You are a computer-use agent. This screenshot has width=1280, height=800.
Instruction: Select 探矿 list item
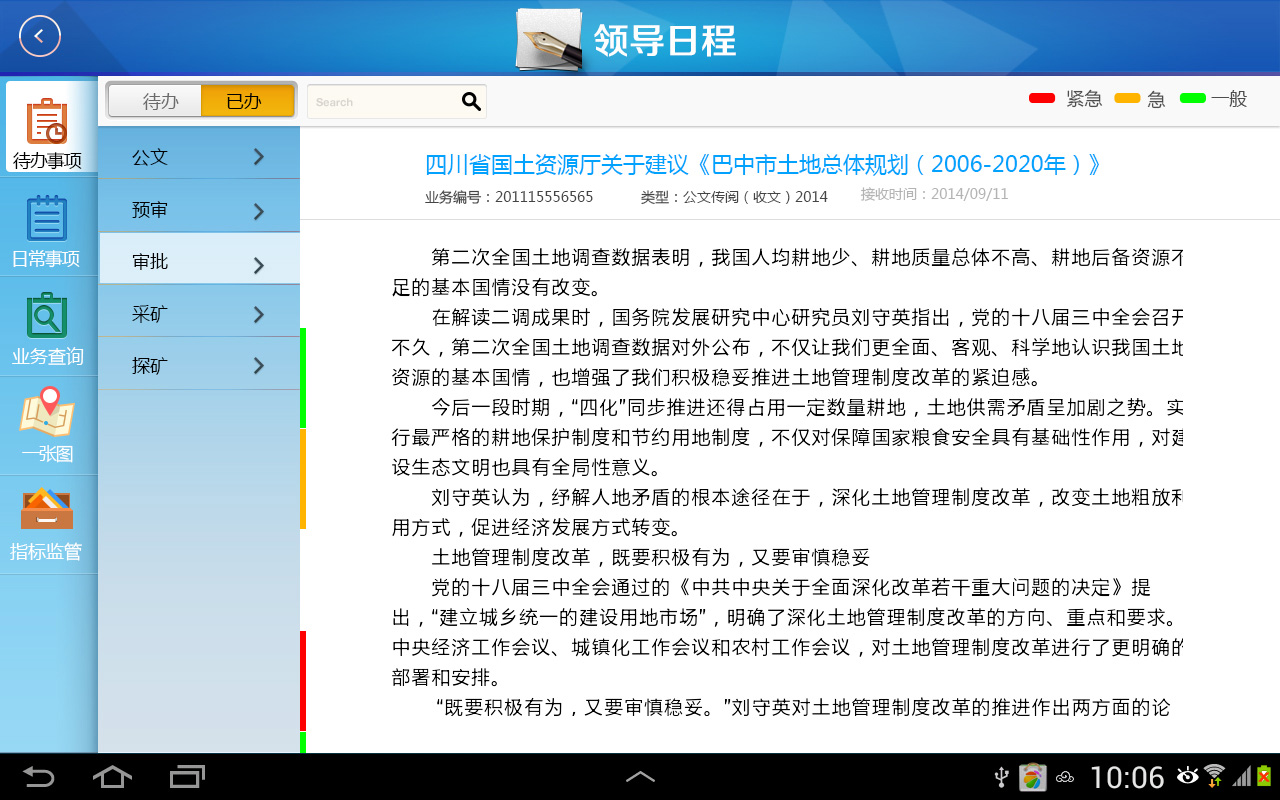(199, 364)
